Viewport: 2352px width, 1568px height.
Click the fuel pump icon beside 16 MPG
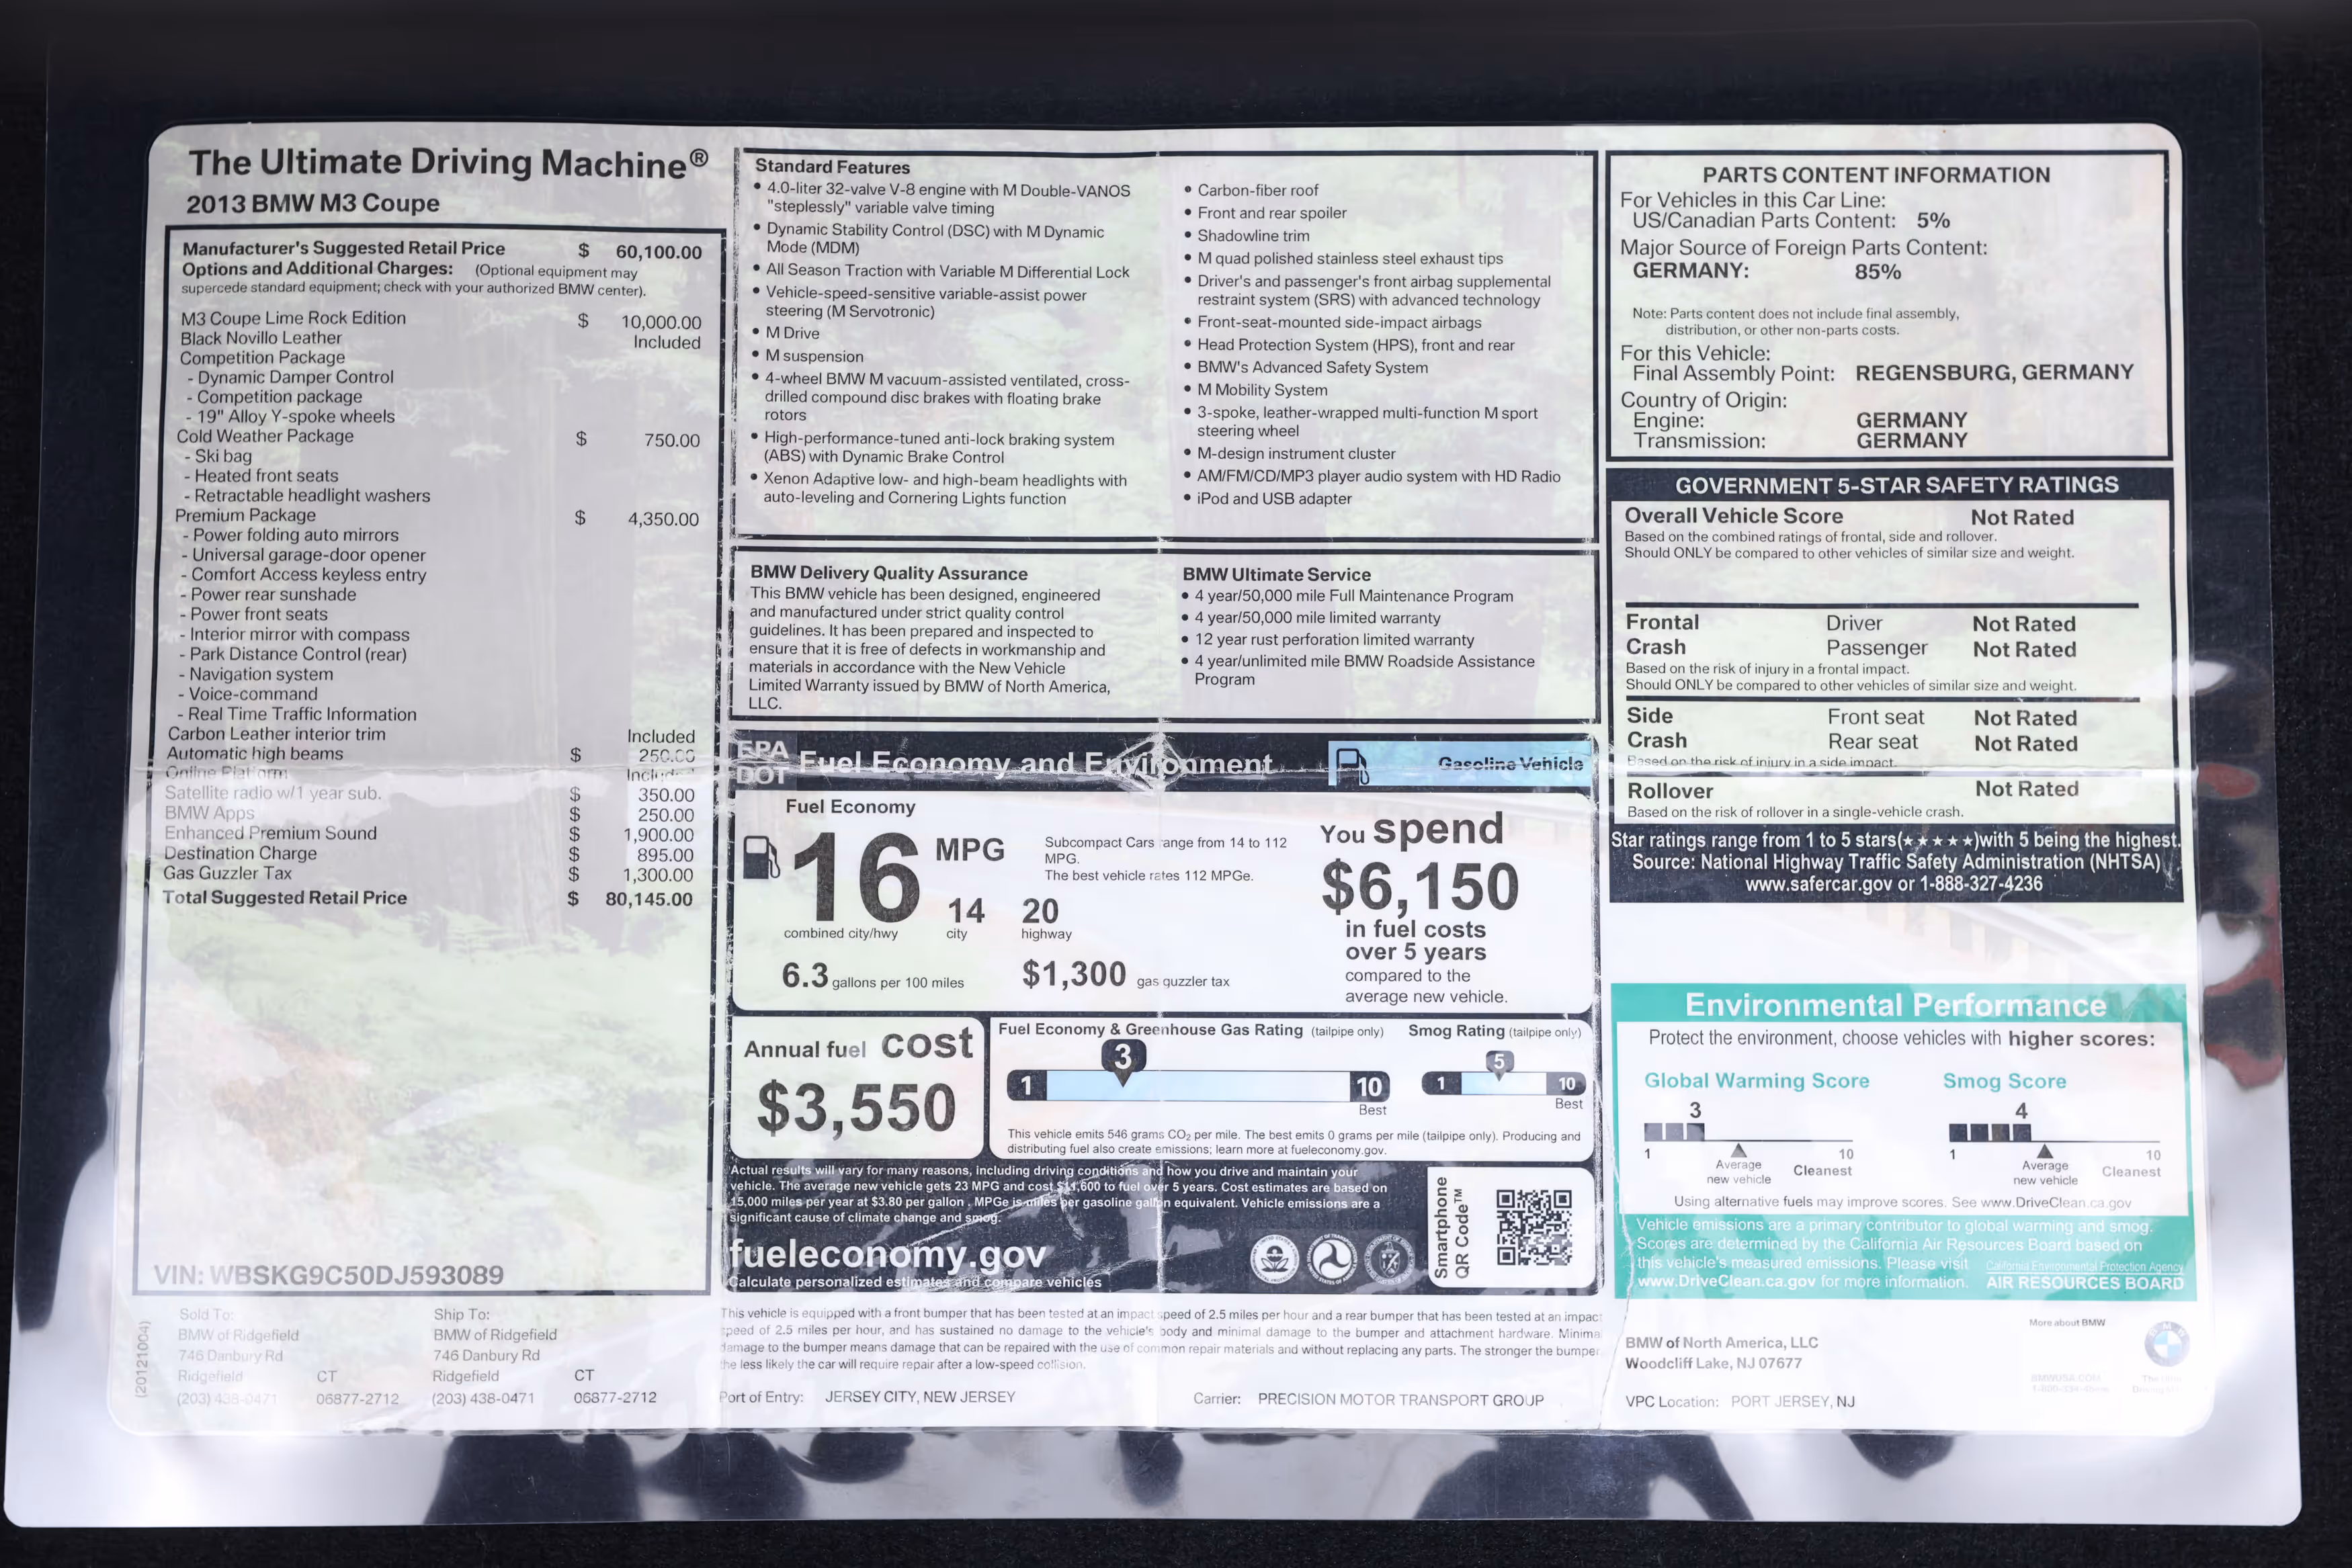coord(761,858)
